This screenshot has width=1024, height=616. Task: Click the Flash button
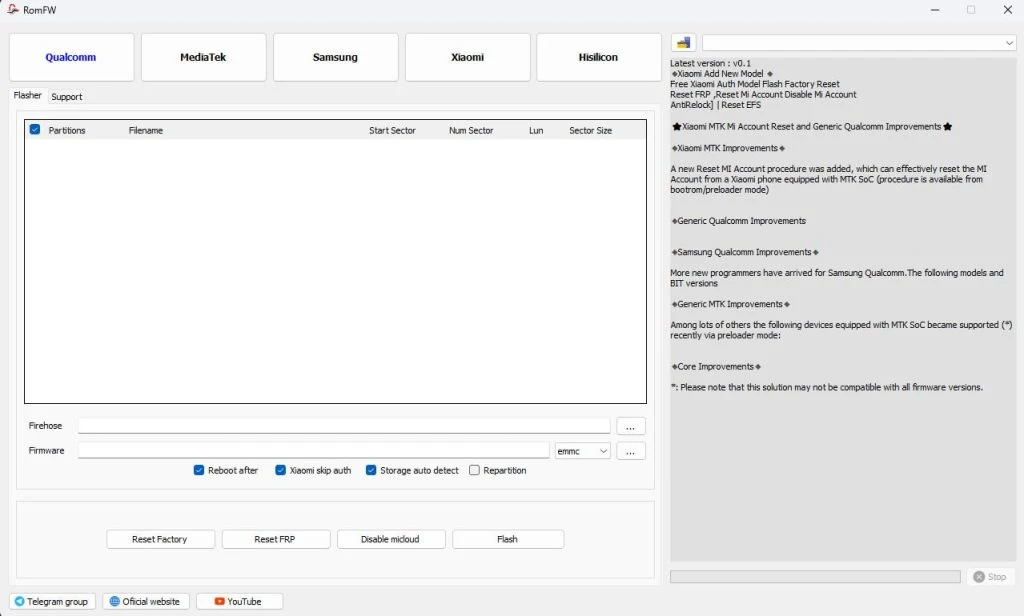coord(507,539)
